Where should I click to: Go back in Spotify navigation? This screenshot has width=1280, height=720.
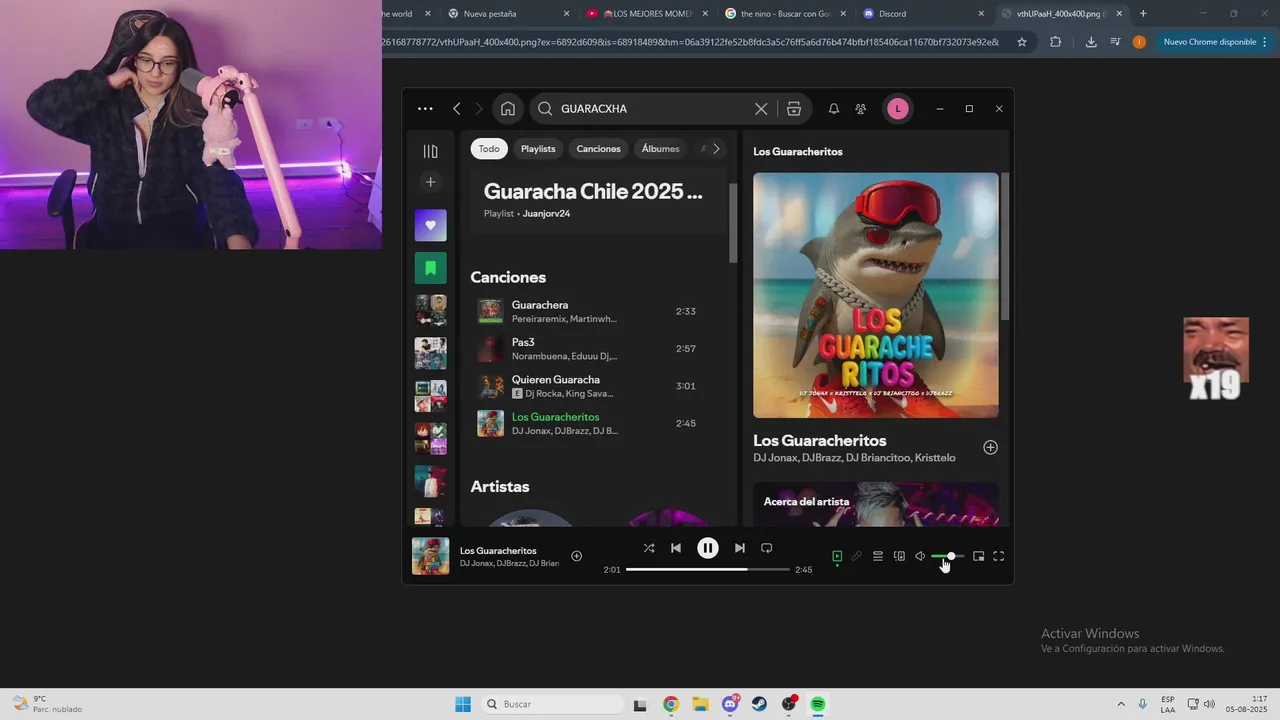[457, 109]
